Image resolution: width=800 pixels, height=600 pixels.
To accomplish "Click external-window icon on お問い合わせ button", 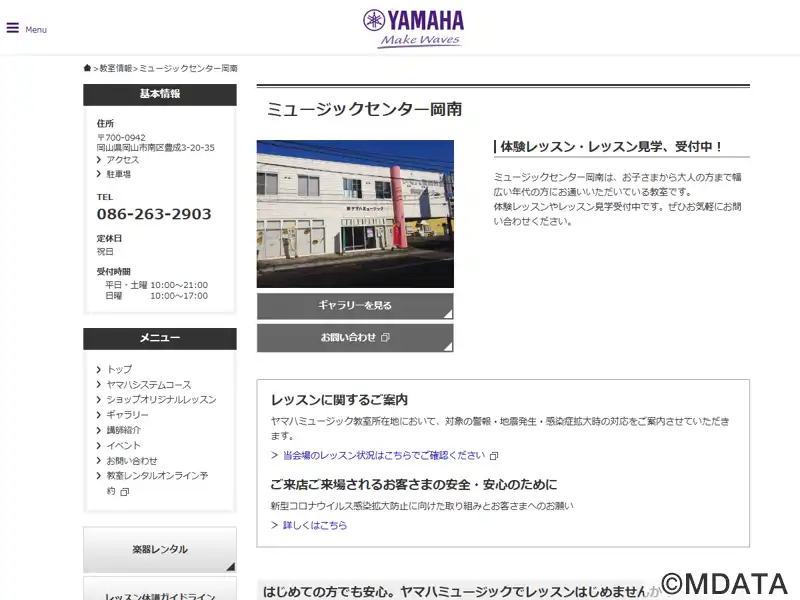I will [x=386, y=337].
